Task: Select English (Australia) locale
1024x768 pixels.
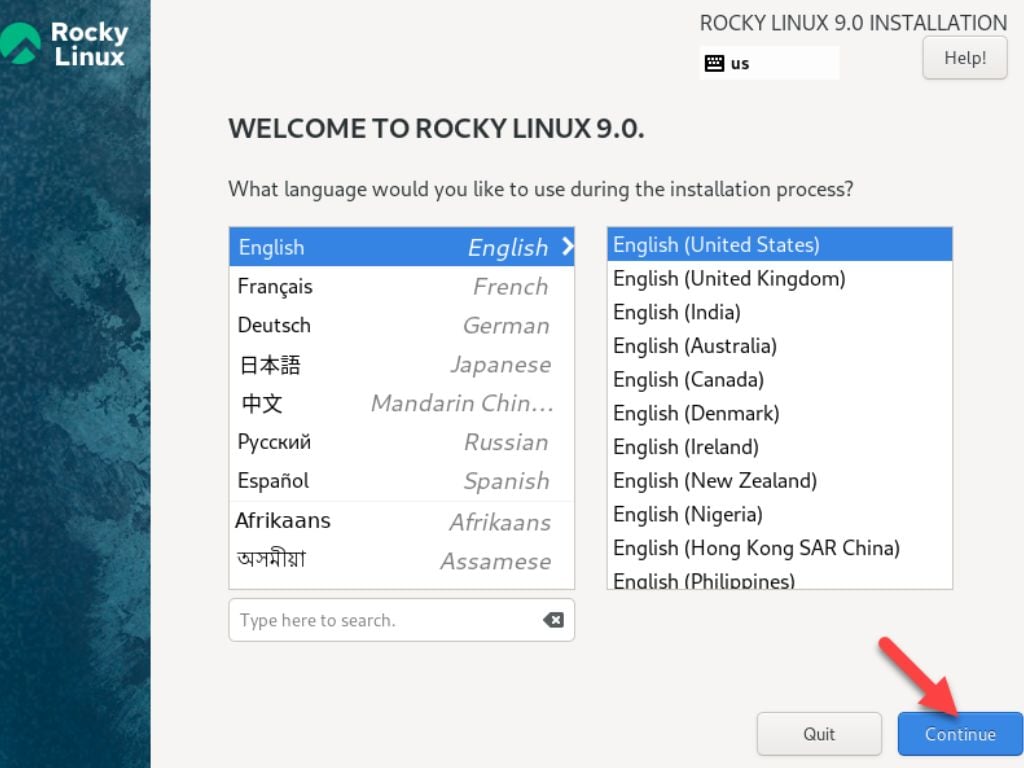Action: [695, 346]
